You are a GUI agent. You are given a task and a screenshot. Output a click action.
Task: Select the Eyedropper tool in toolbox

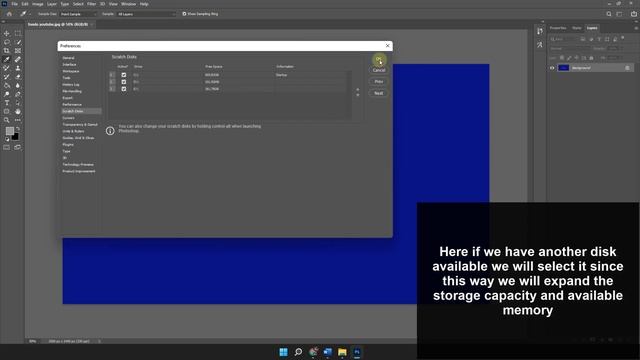pyautogui.click(x=7, y=59)
